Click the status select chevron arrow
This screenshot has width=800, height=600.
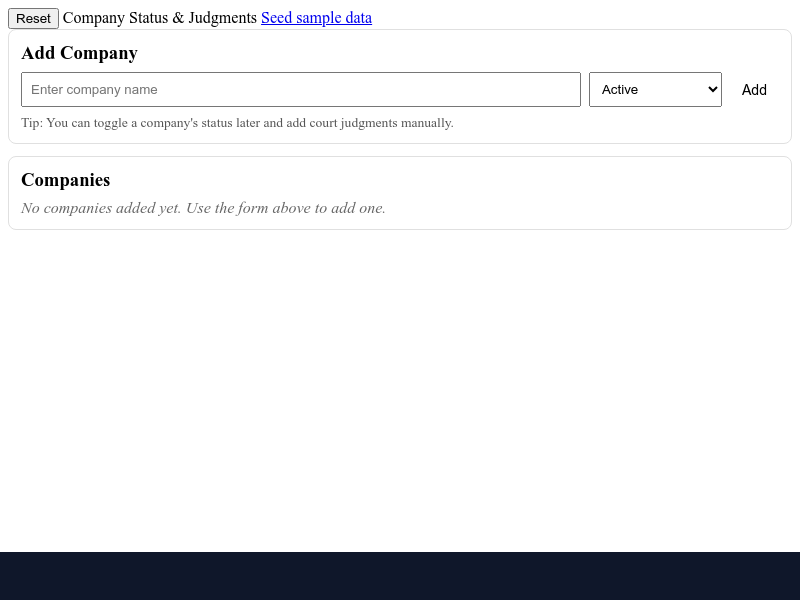(x=712, y=89)
